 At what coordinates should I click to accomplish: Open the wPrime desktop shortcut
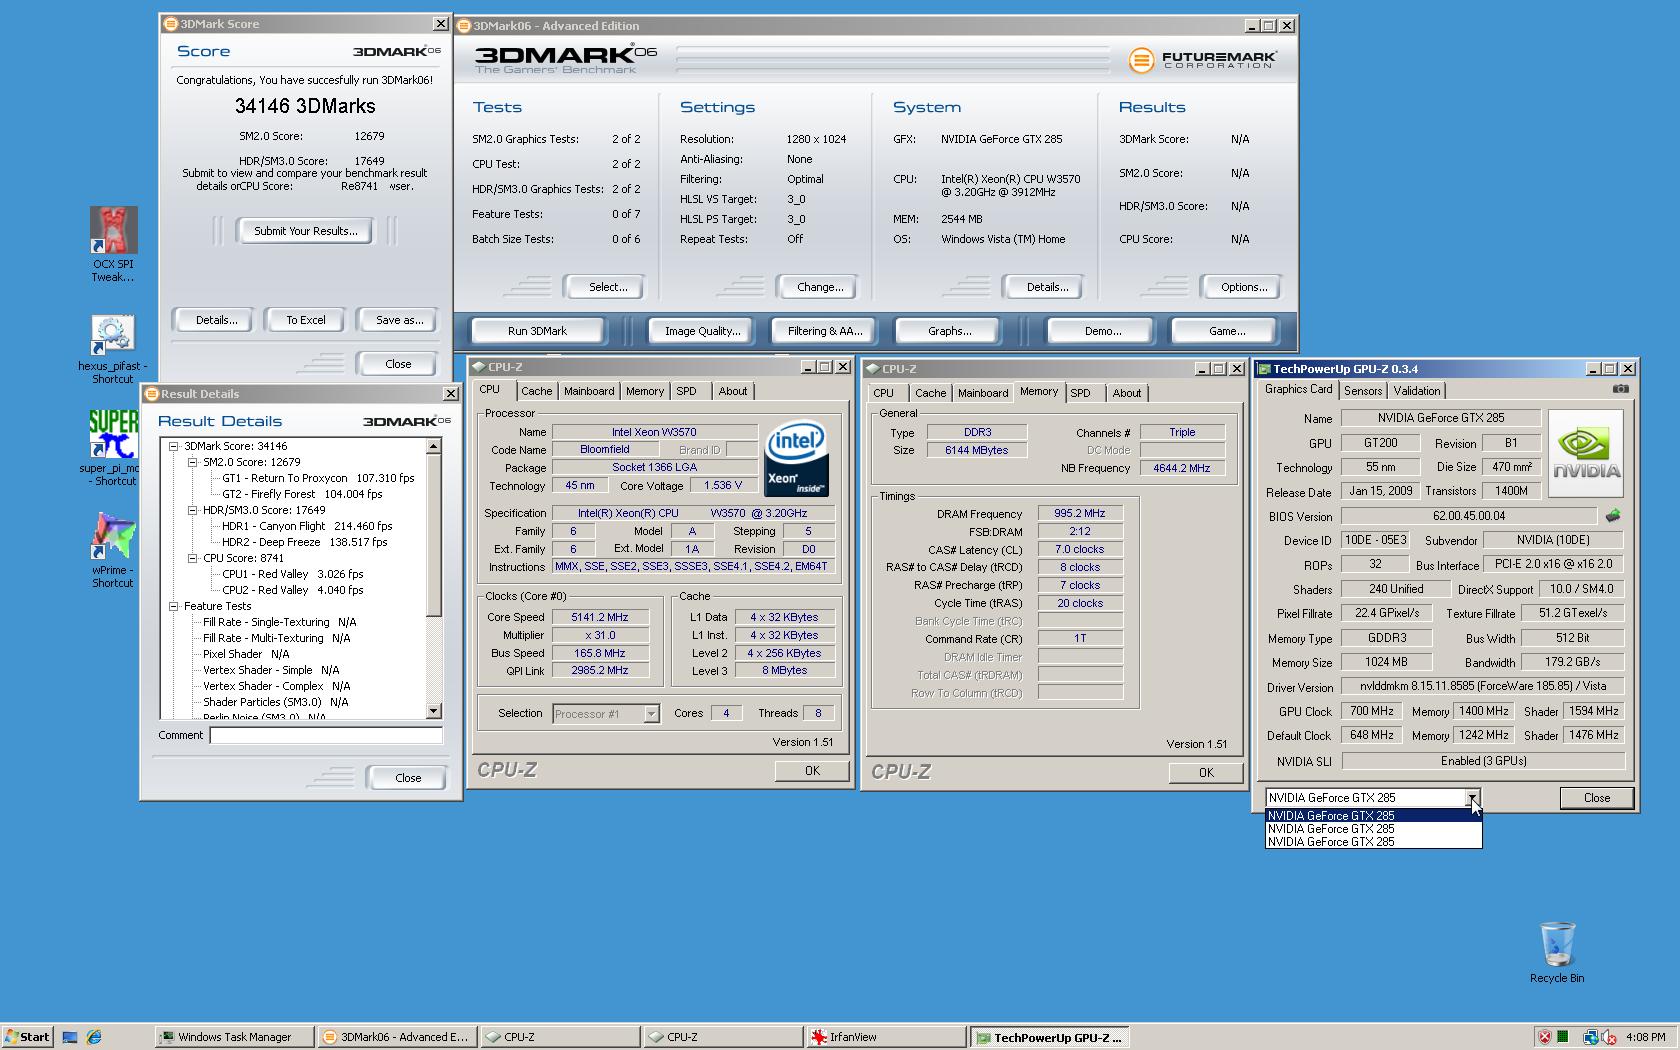[113, 536]
